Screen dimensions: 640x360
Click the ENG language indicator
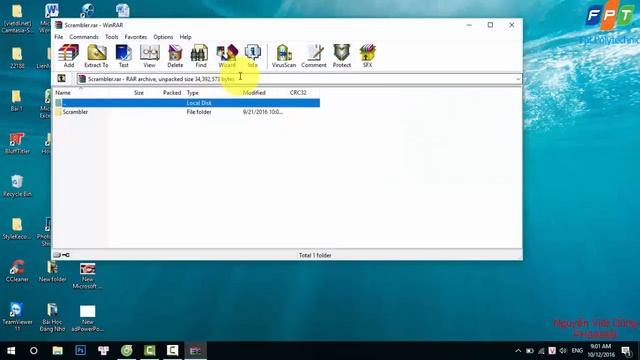[x=577, y=351]
